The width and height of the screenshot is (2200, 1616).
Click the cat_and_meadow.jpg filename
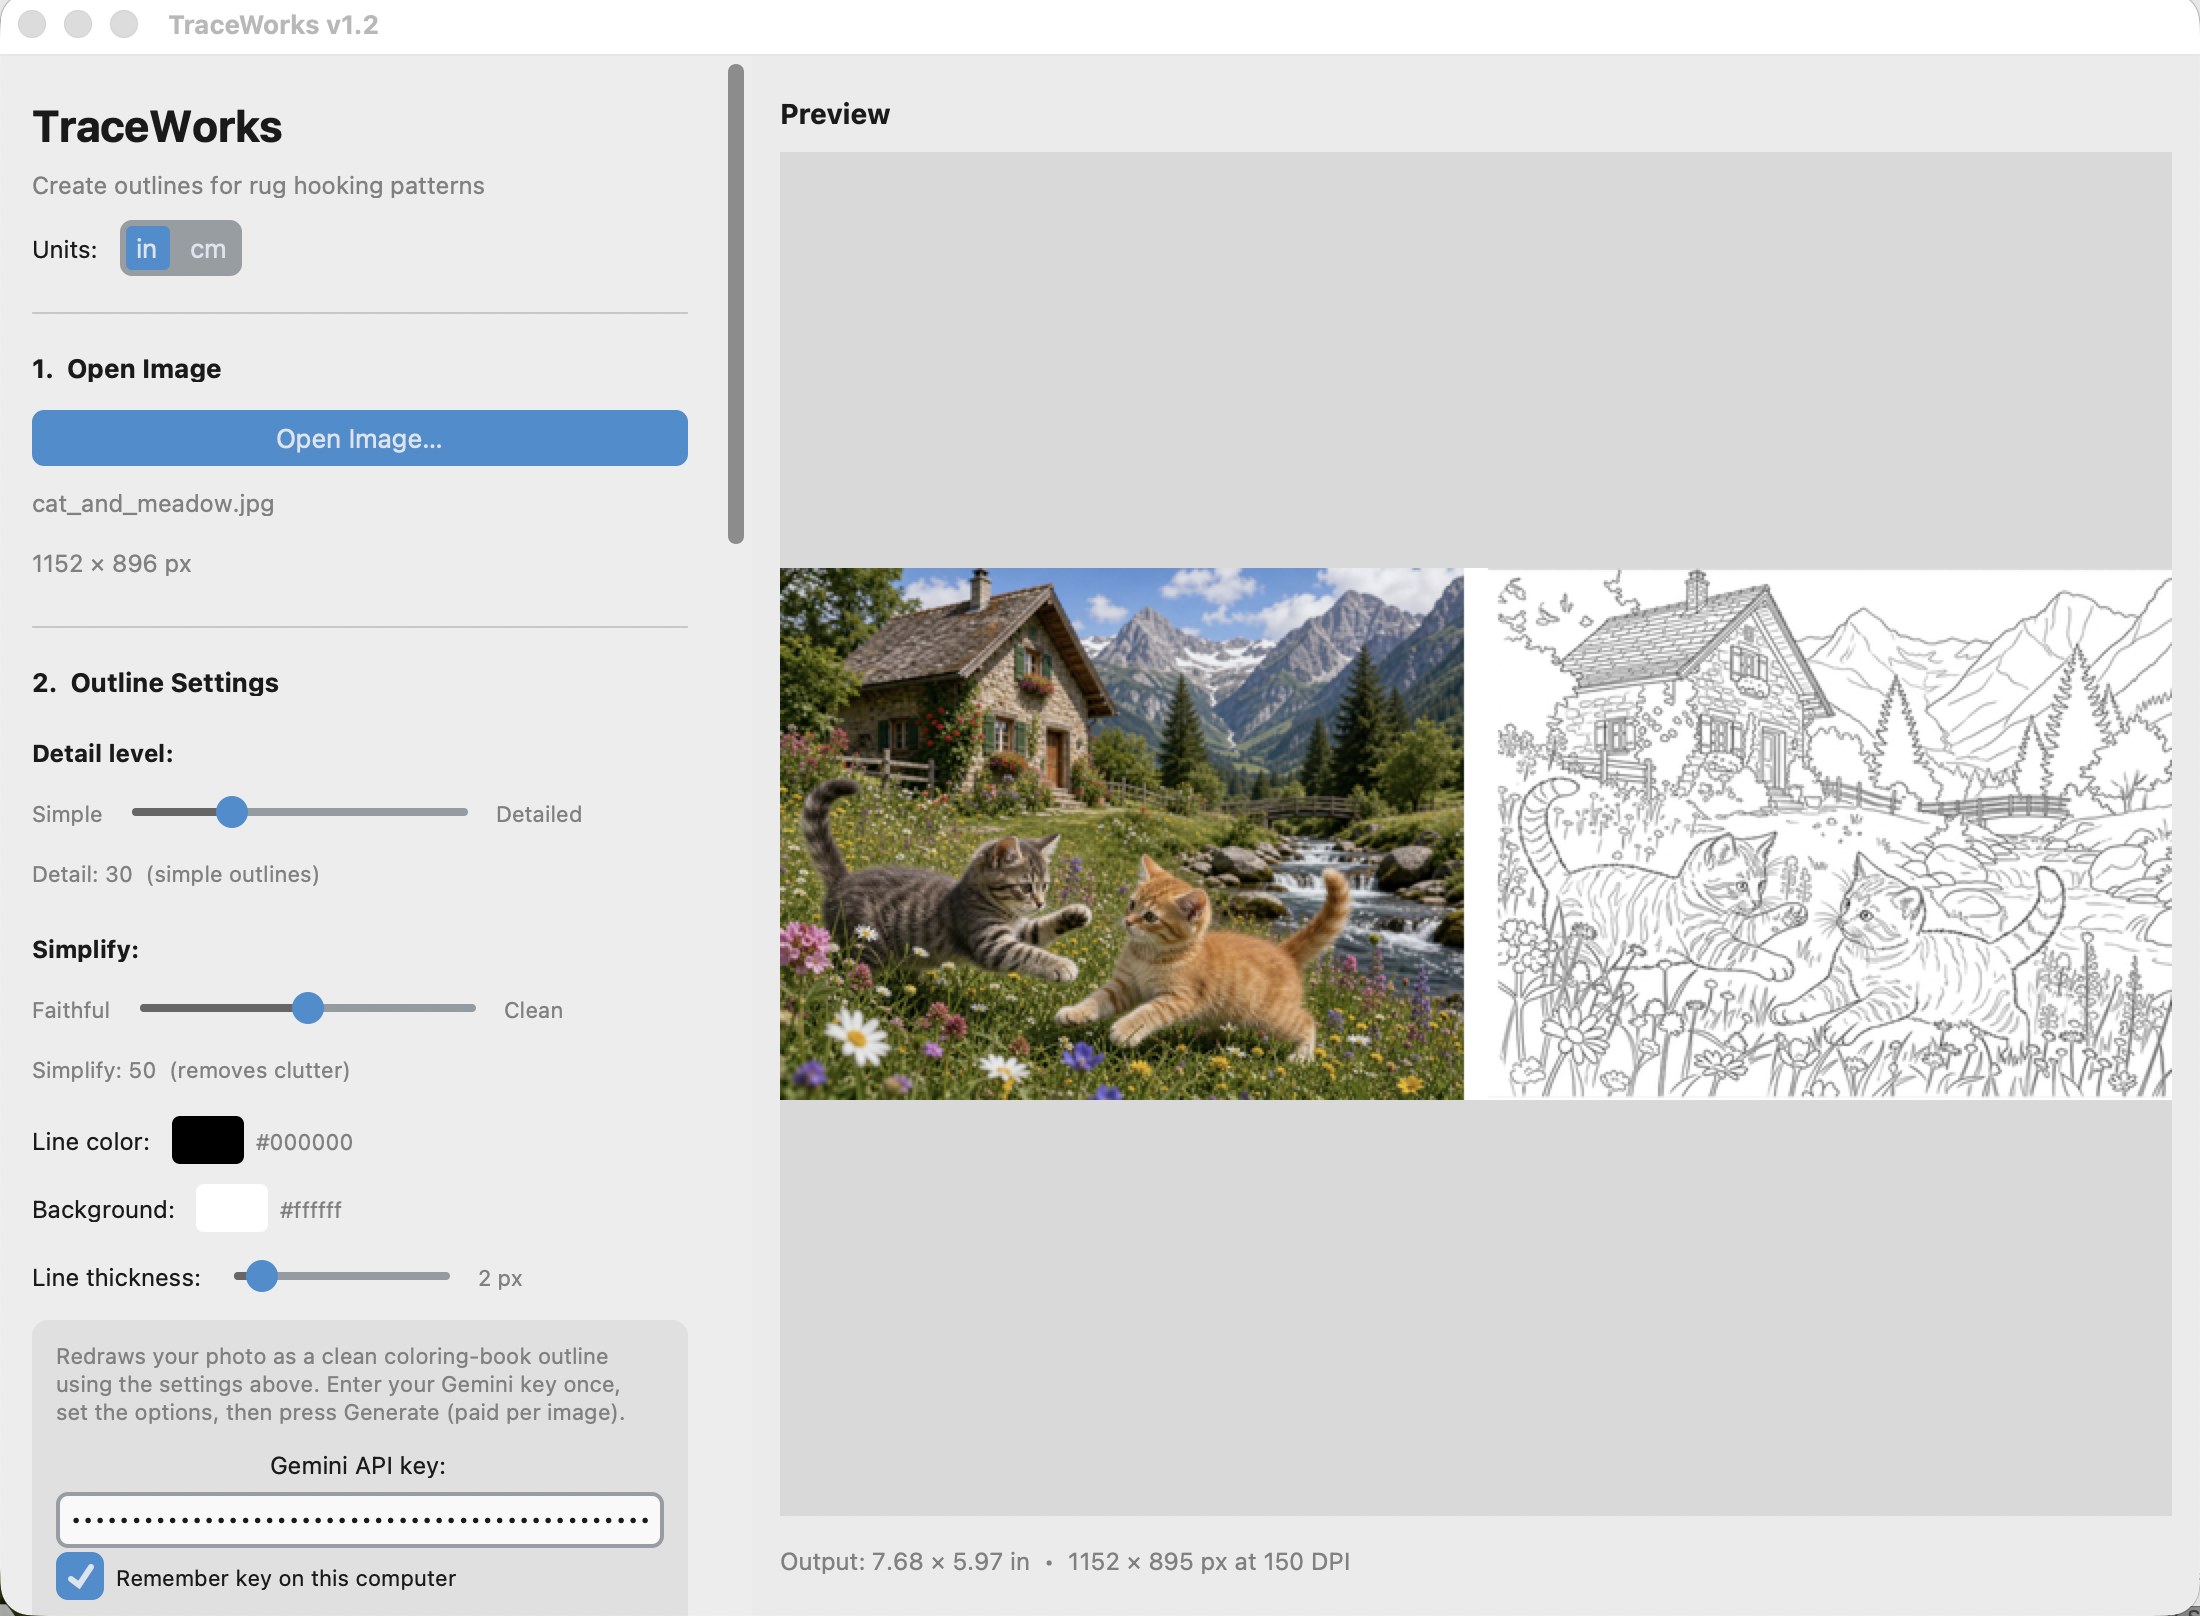[153, 503]
